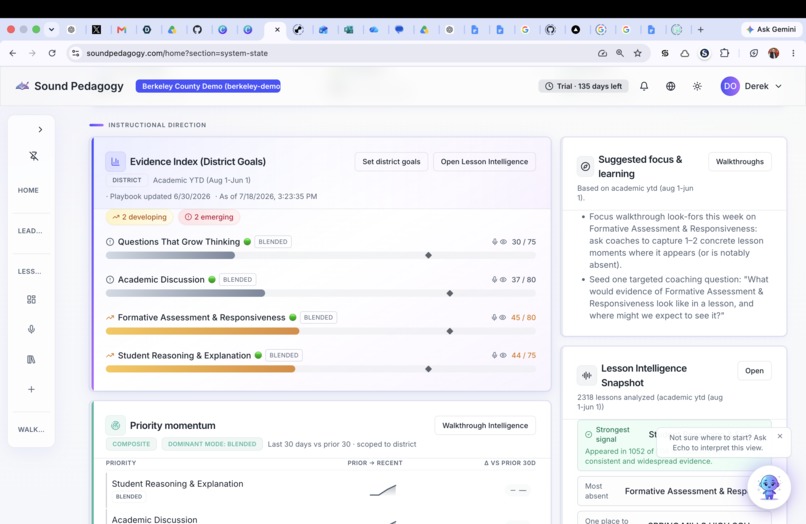Expand the left sidebar with the chevron

[40, 130]
